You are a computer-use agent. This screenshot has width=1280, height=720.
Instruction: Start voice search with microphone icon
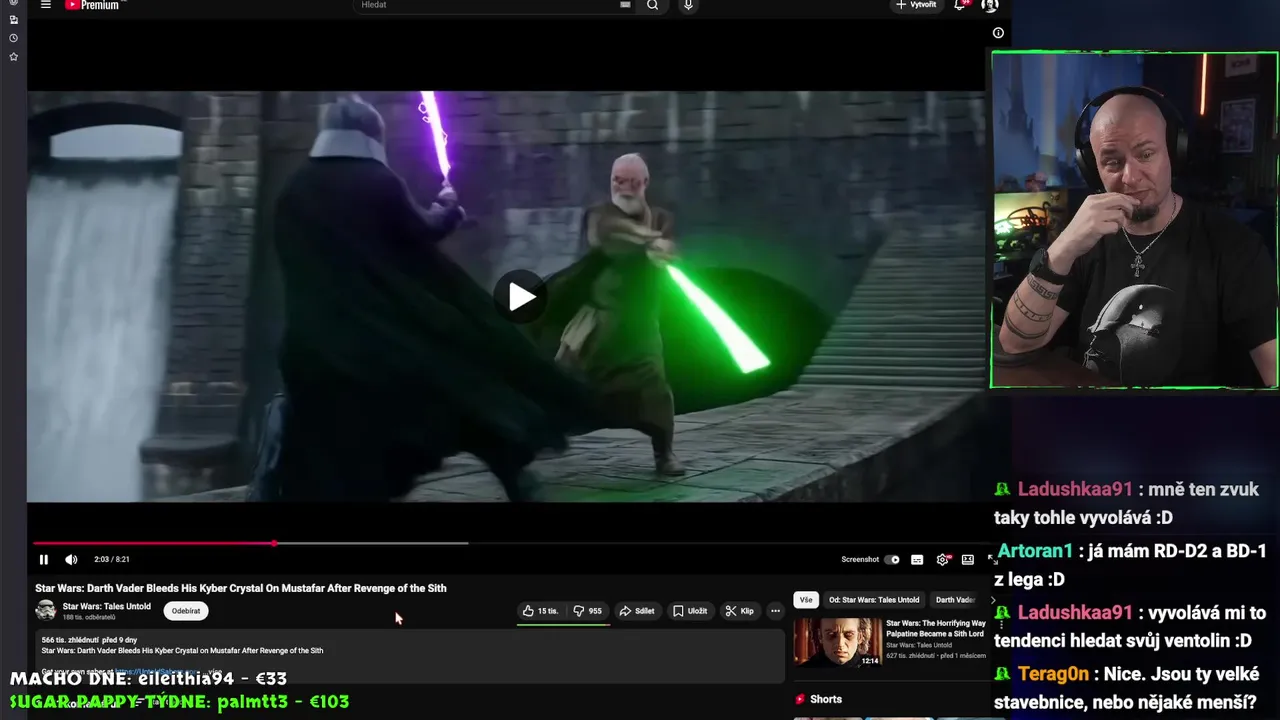coord(688,5)
